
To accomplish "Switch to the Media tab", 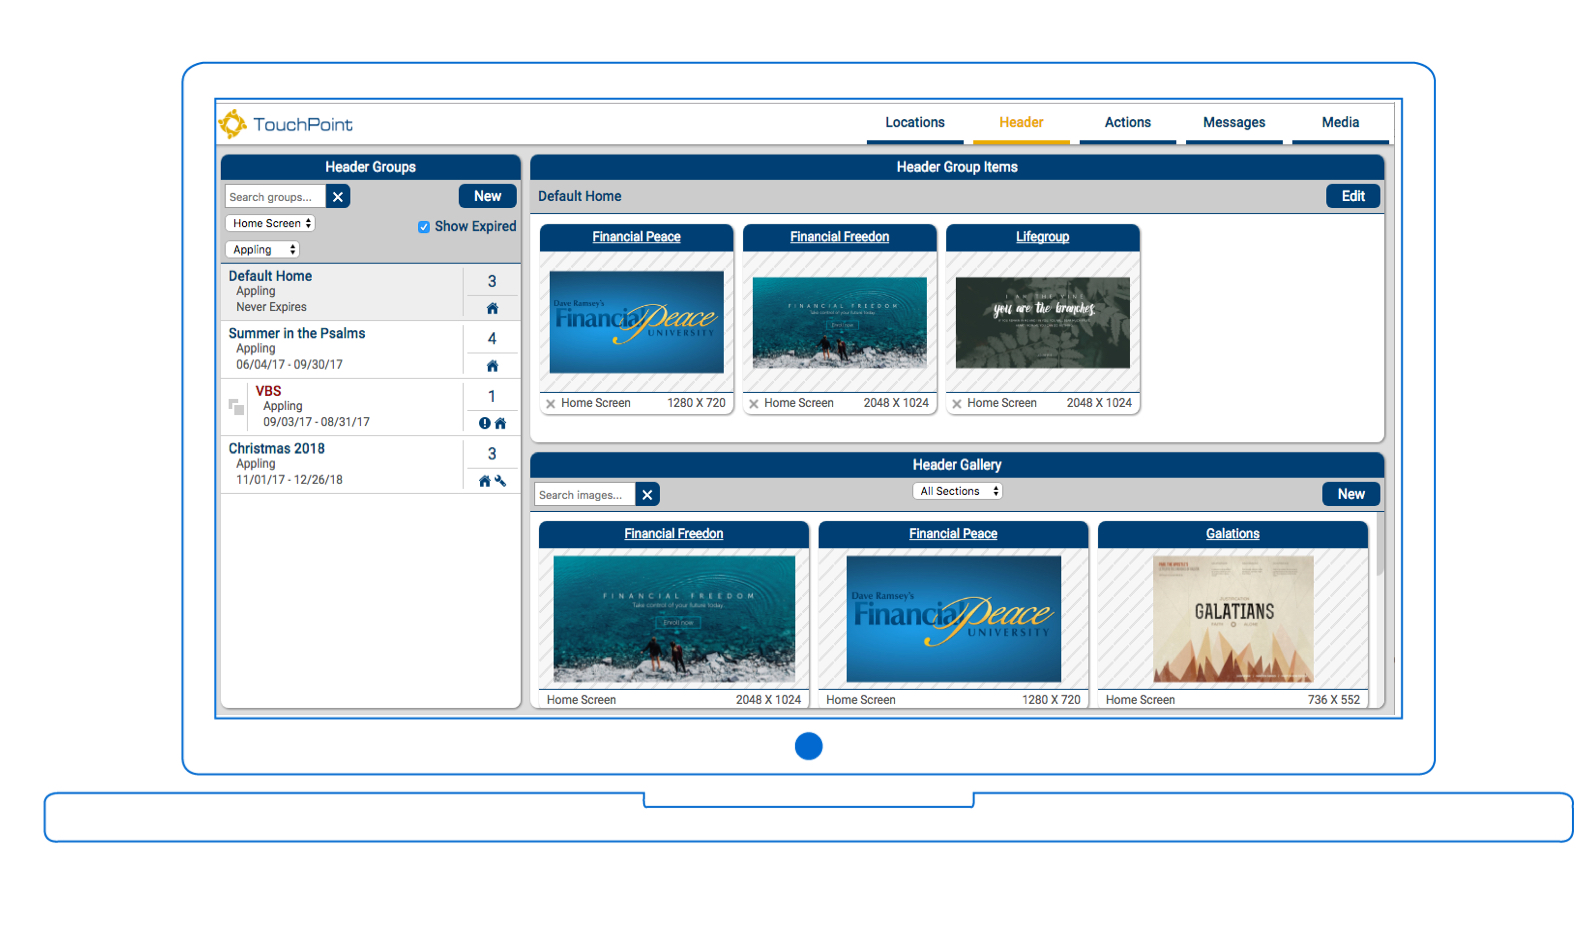I will tap(1340, 123).
